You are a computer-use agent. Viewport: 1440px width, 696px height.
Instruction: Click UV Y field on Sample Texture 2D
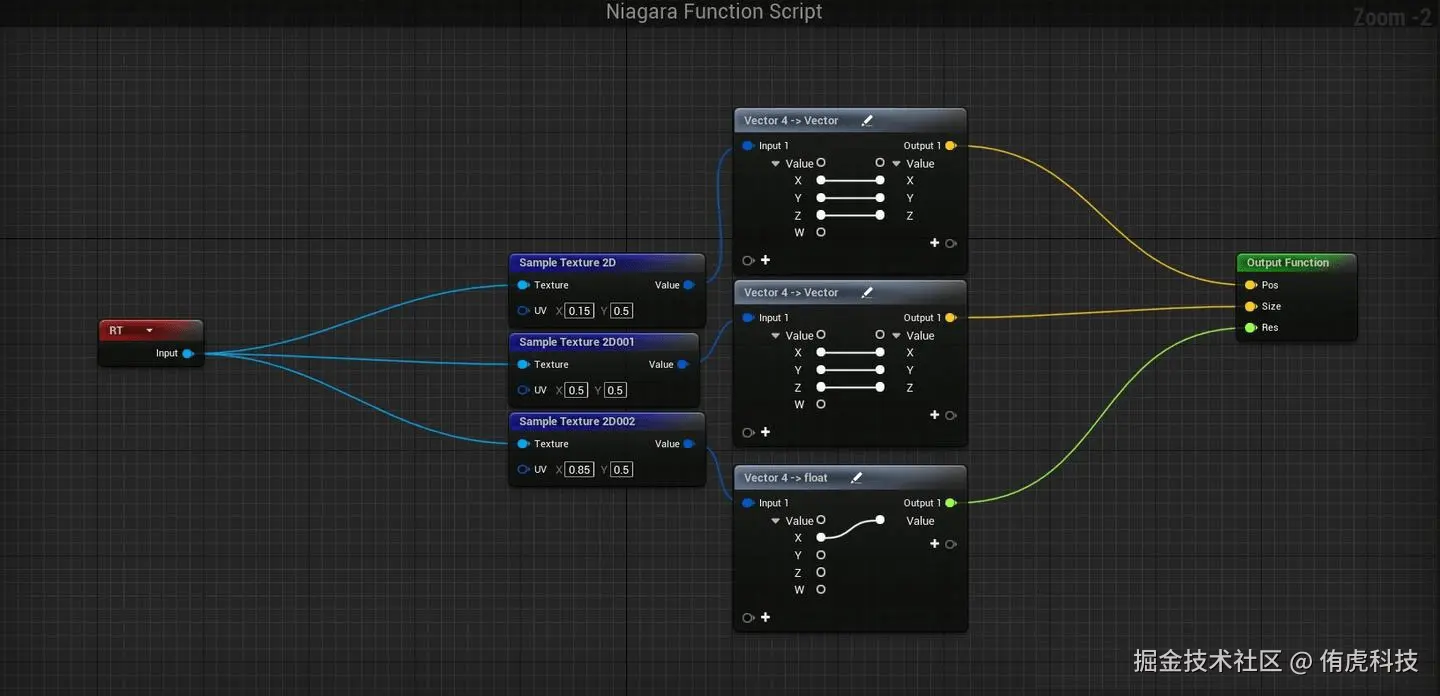[622, 311]
